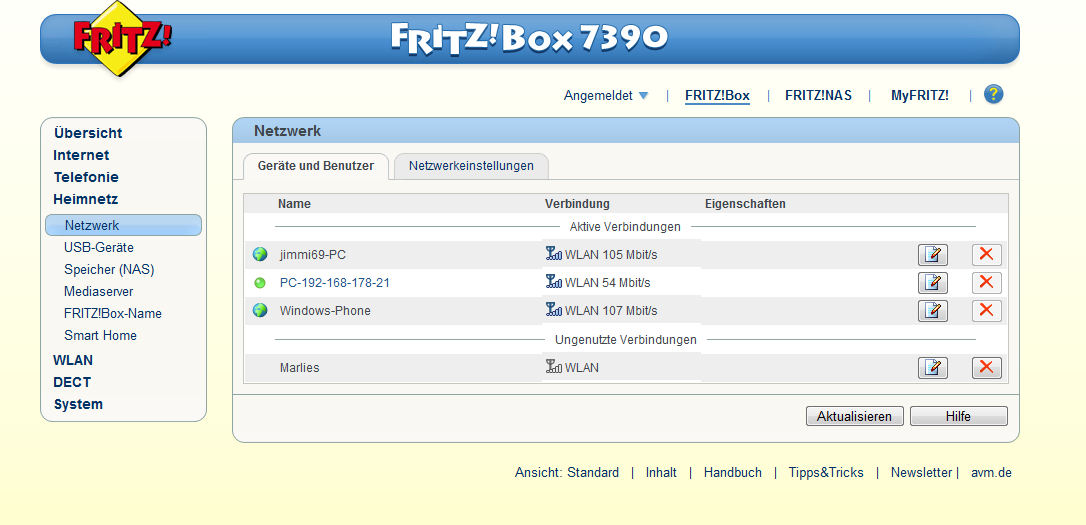Click the jimmi69-PC device name
This screenshot has height=525, width=1086.
coord(312,255)
